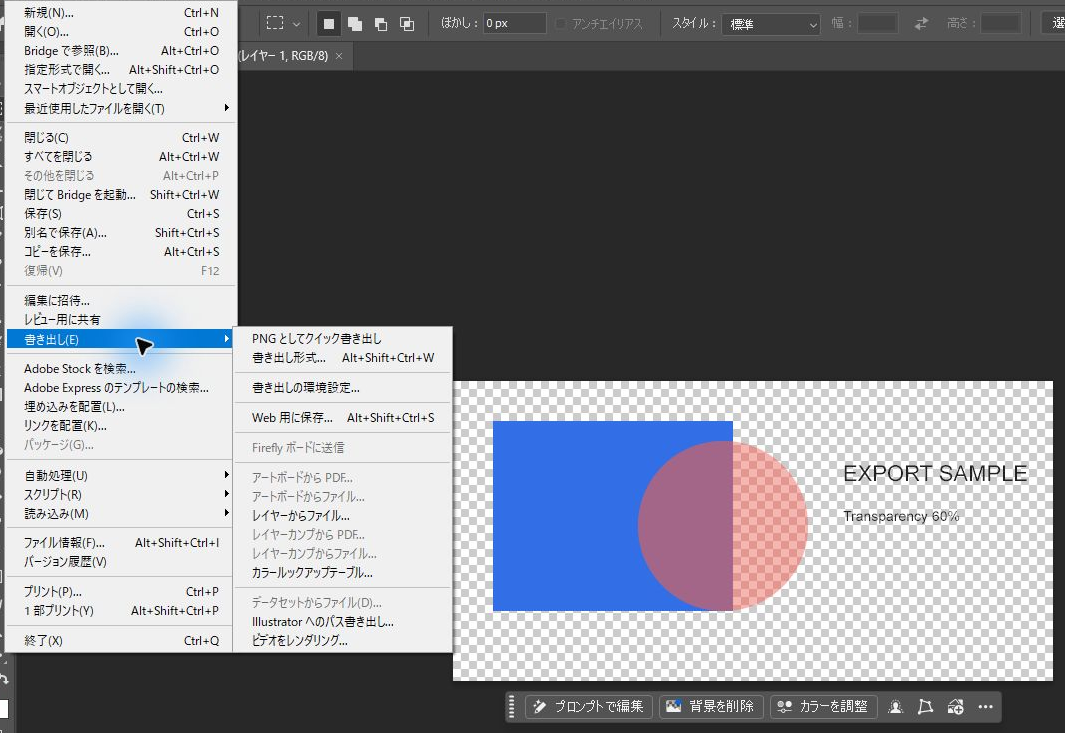
Task: Choose Bridge で参照(B)... menu item
Action: click(121, 50)
